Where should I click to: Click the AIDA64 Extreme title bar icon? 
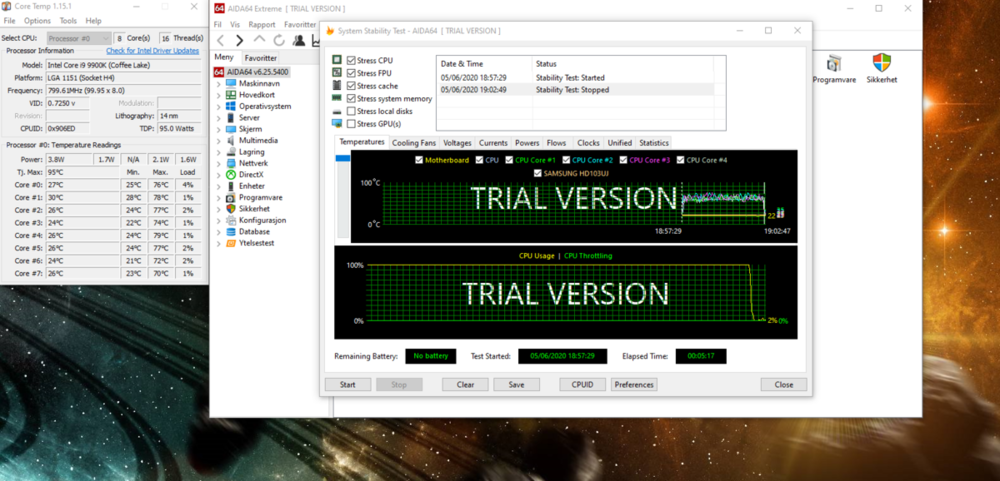click(x=219, y=9)
